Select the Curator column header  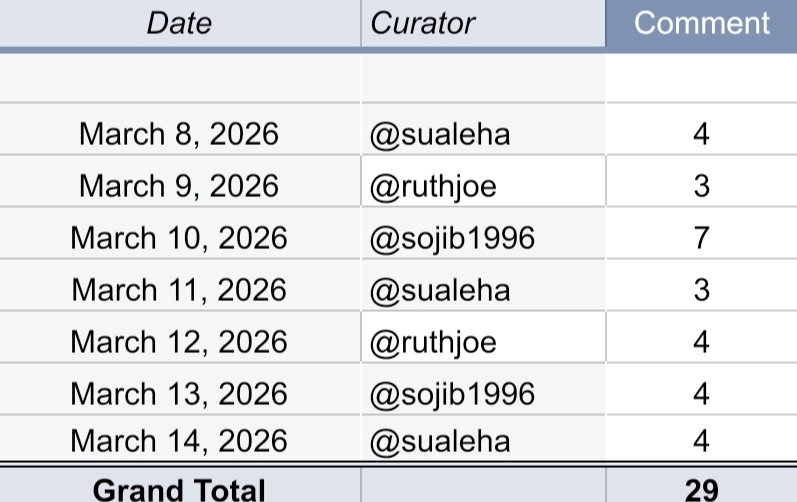483,23
